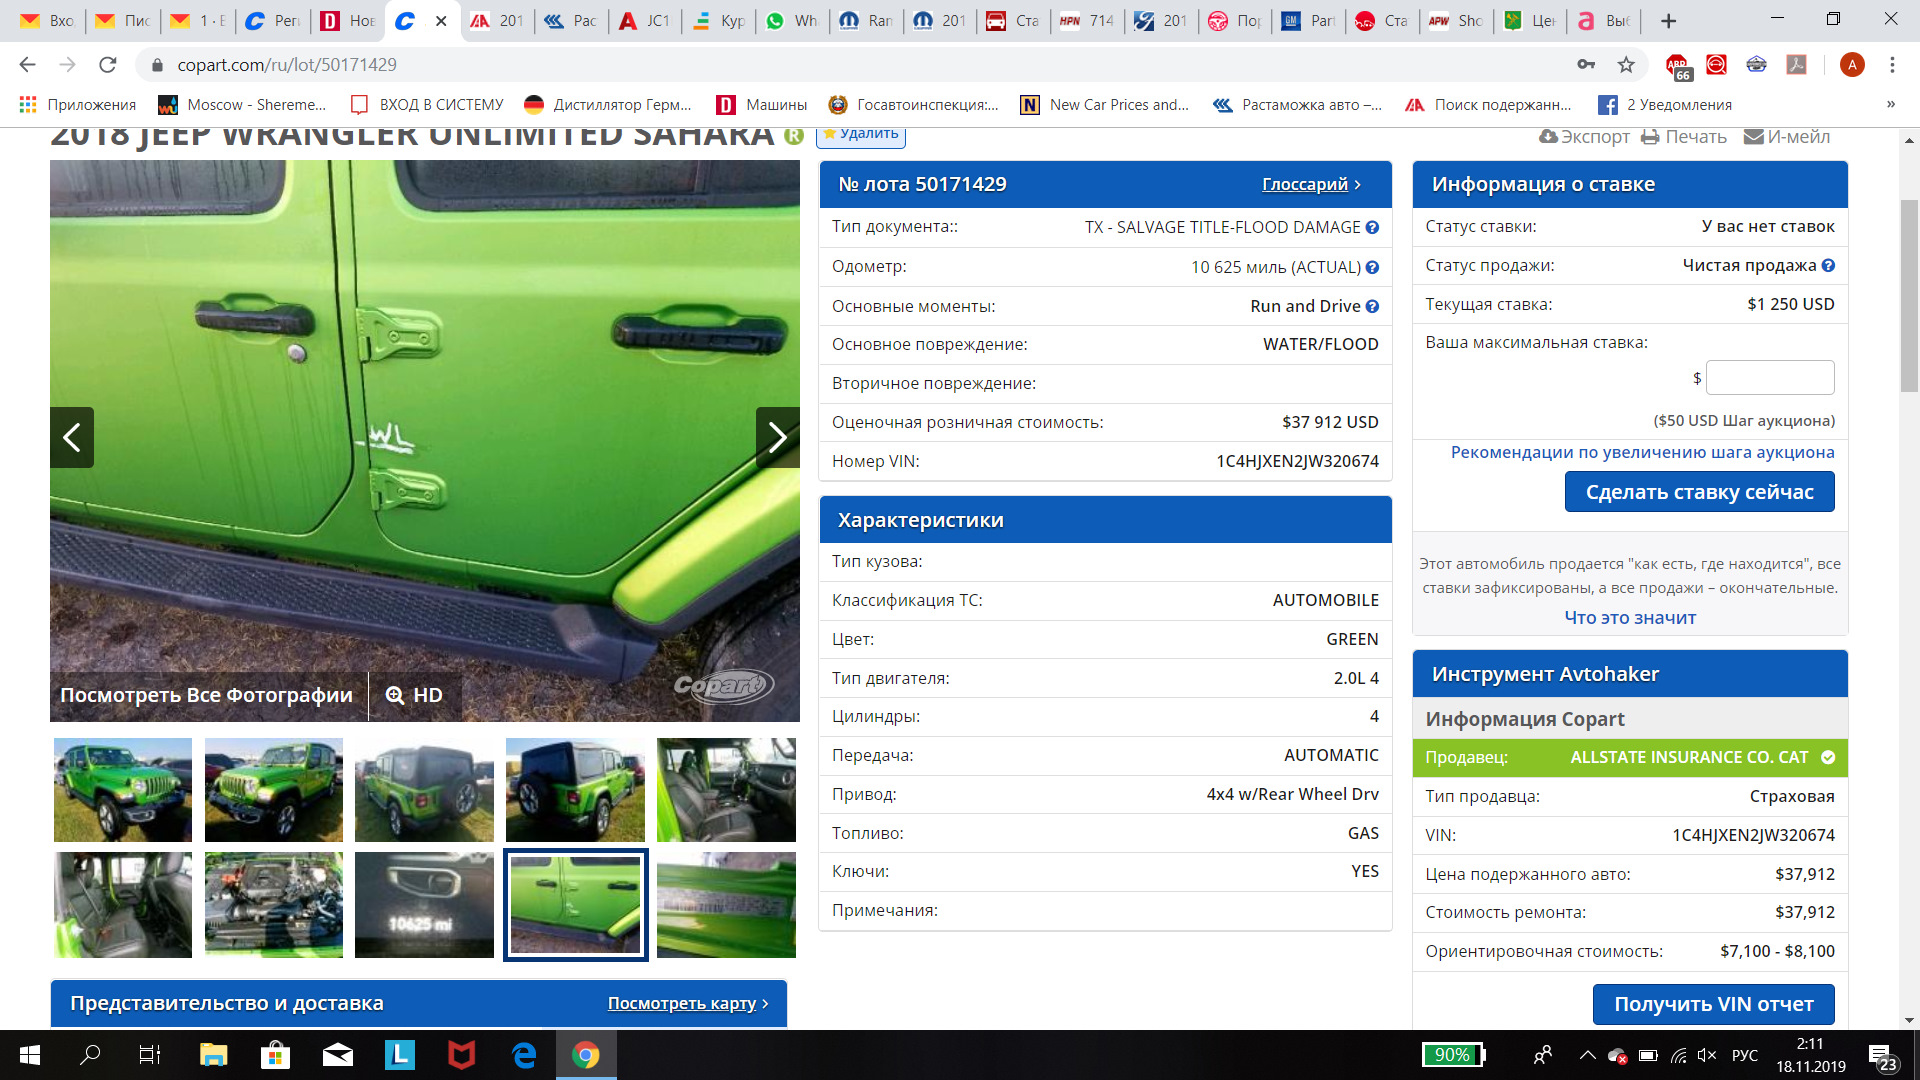Open File Explorer from taskbar
The width and height of the screenshot is (1920, 1080).
pos(213,1055)
